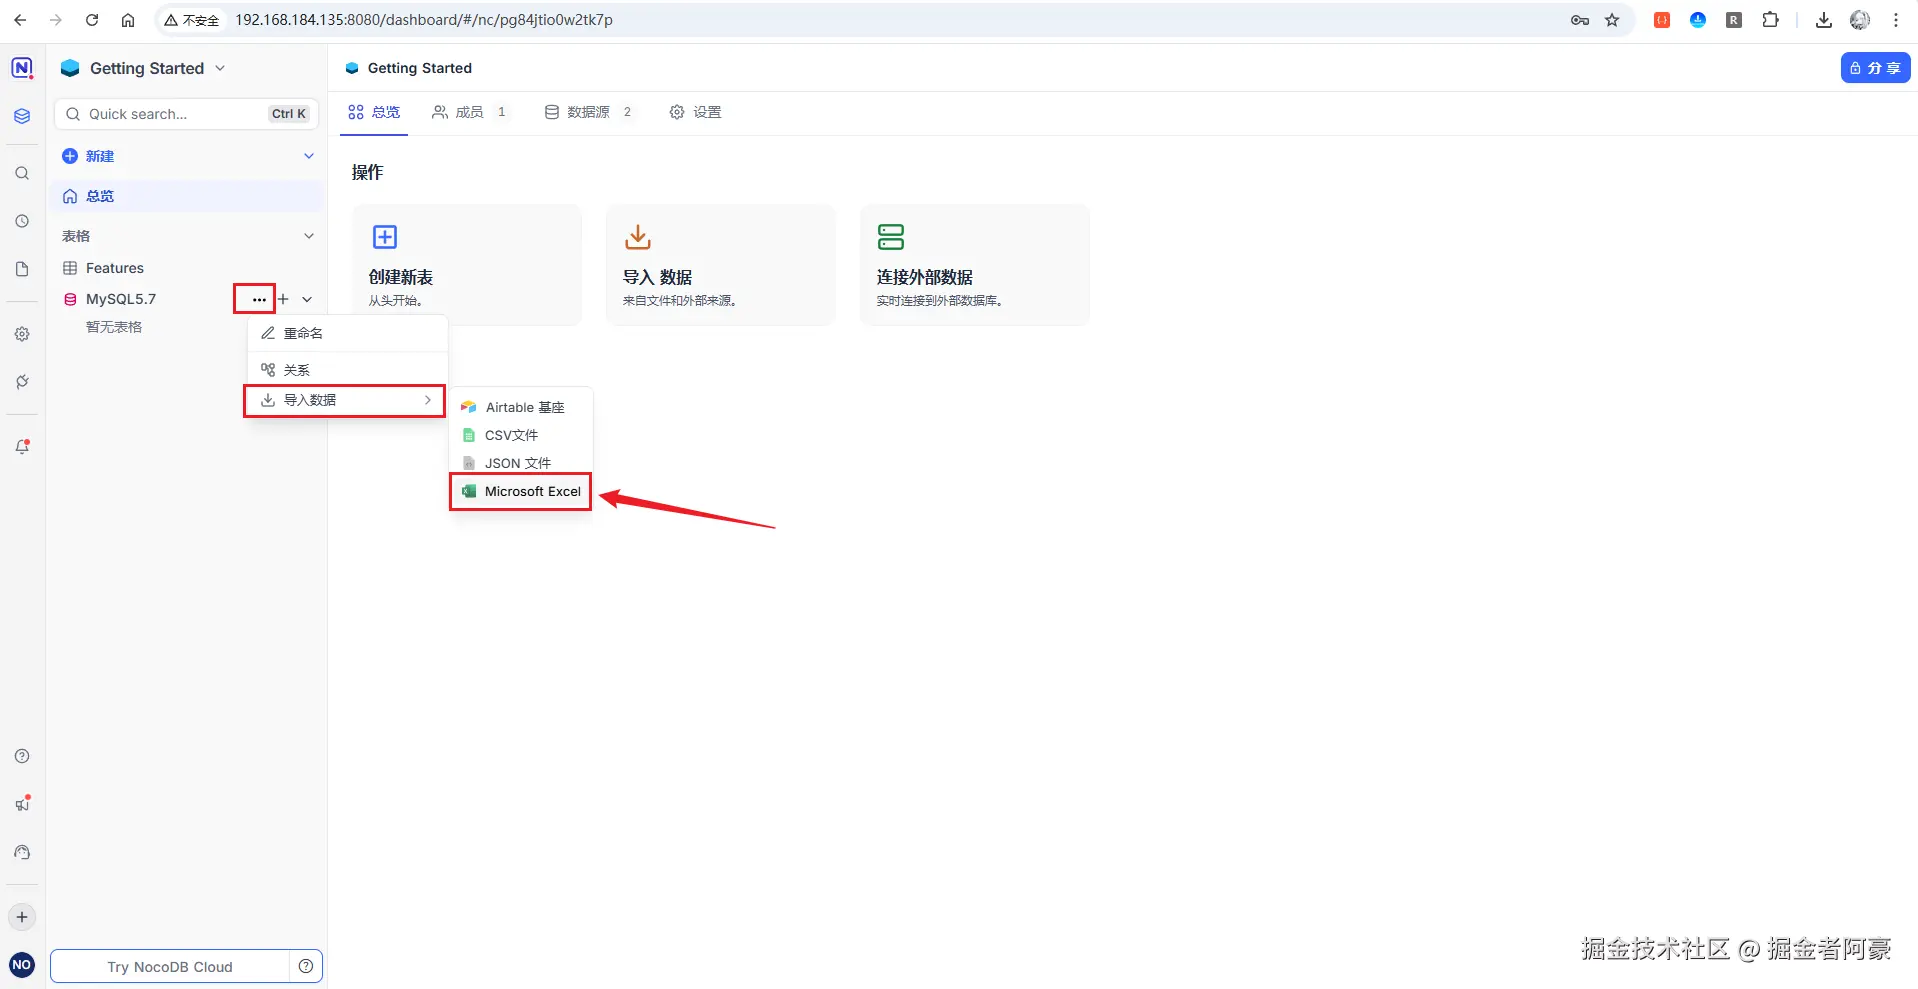This screenshot has width=1918, height=989.
Task: Open the help question mark in left rail
Action: (22, 756)
